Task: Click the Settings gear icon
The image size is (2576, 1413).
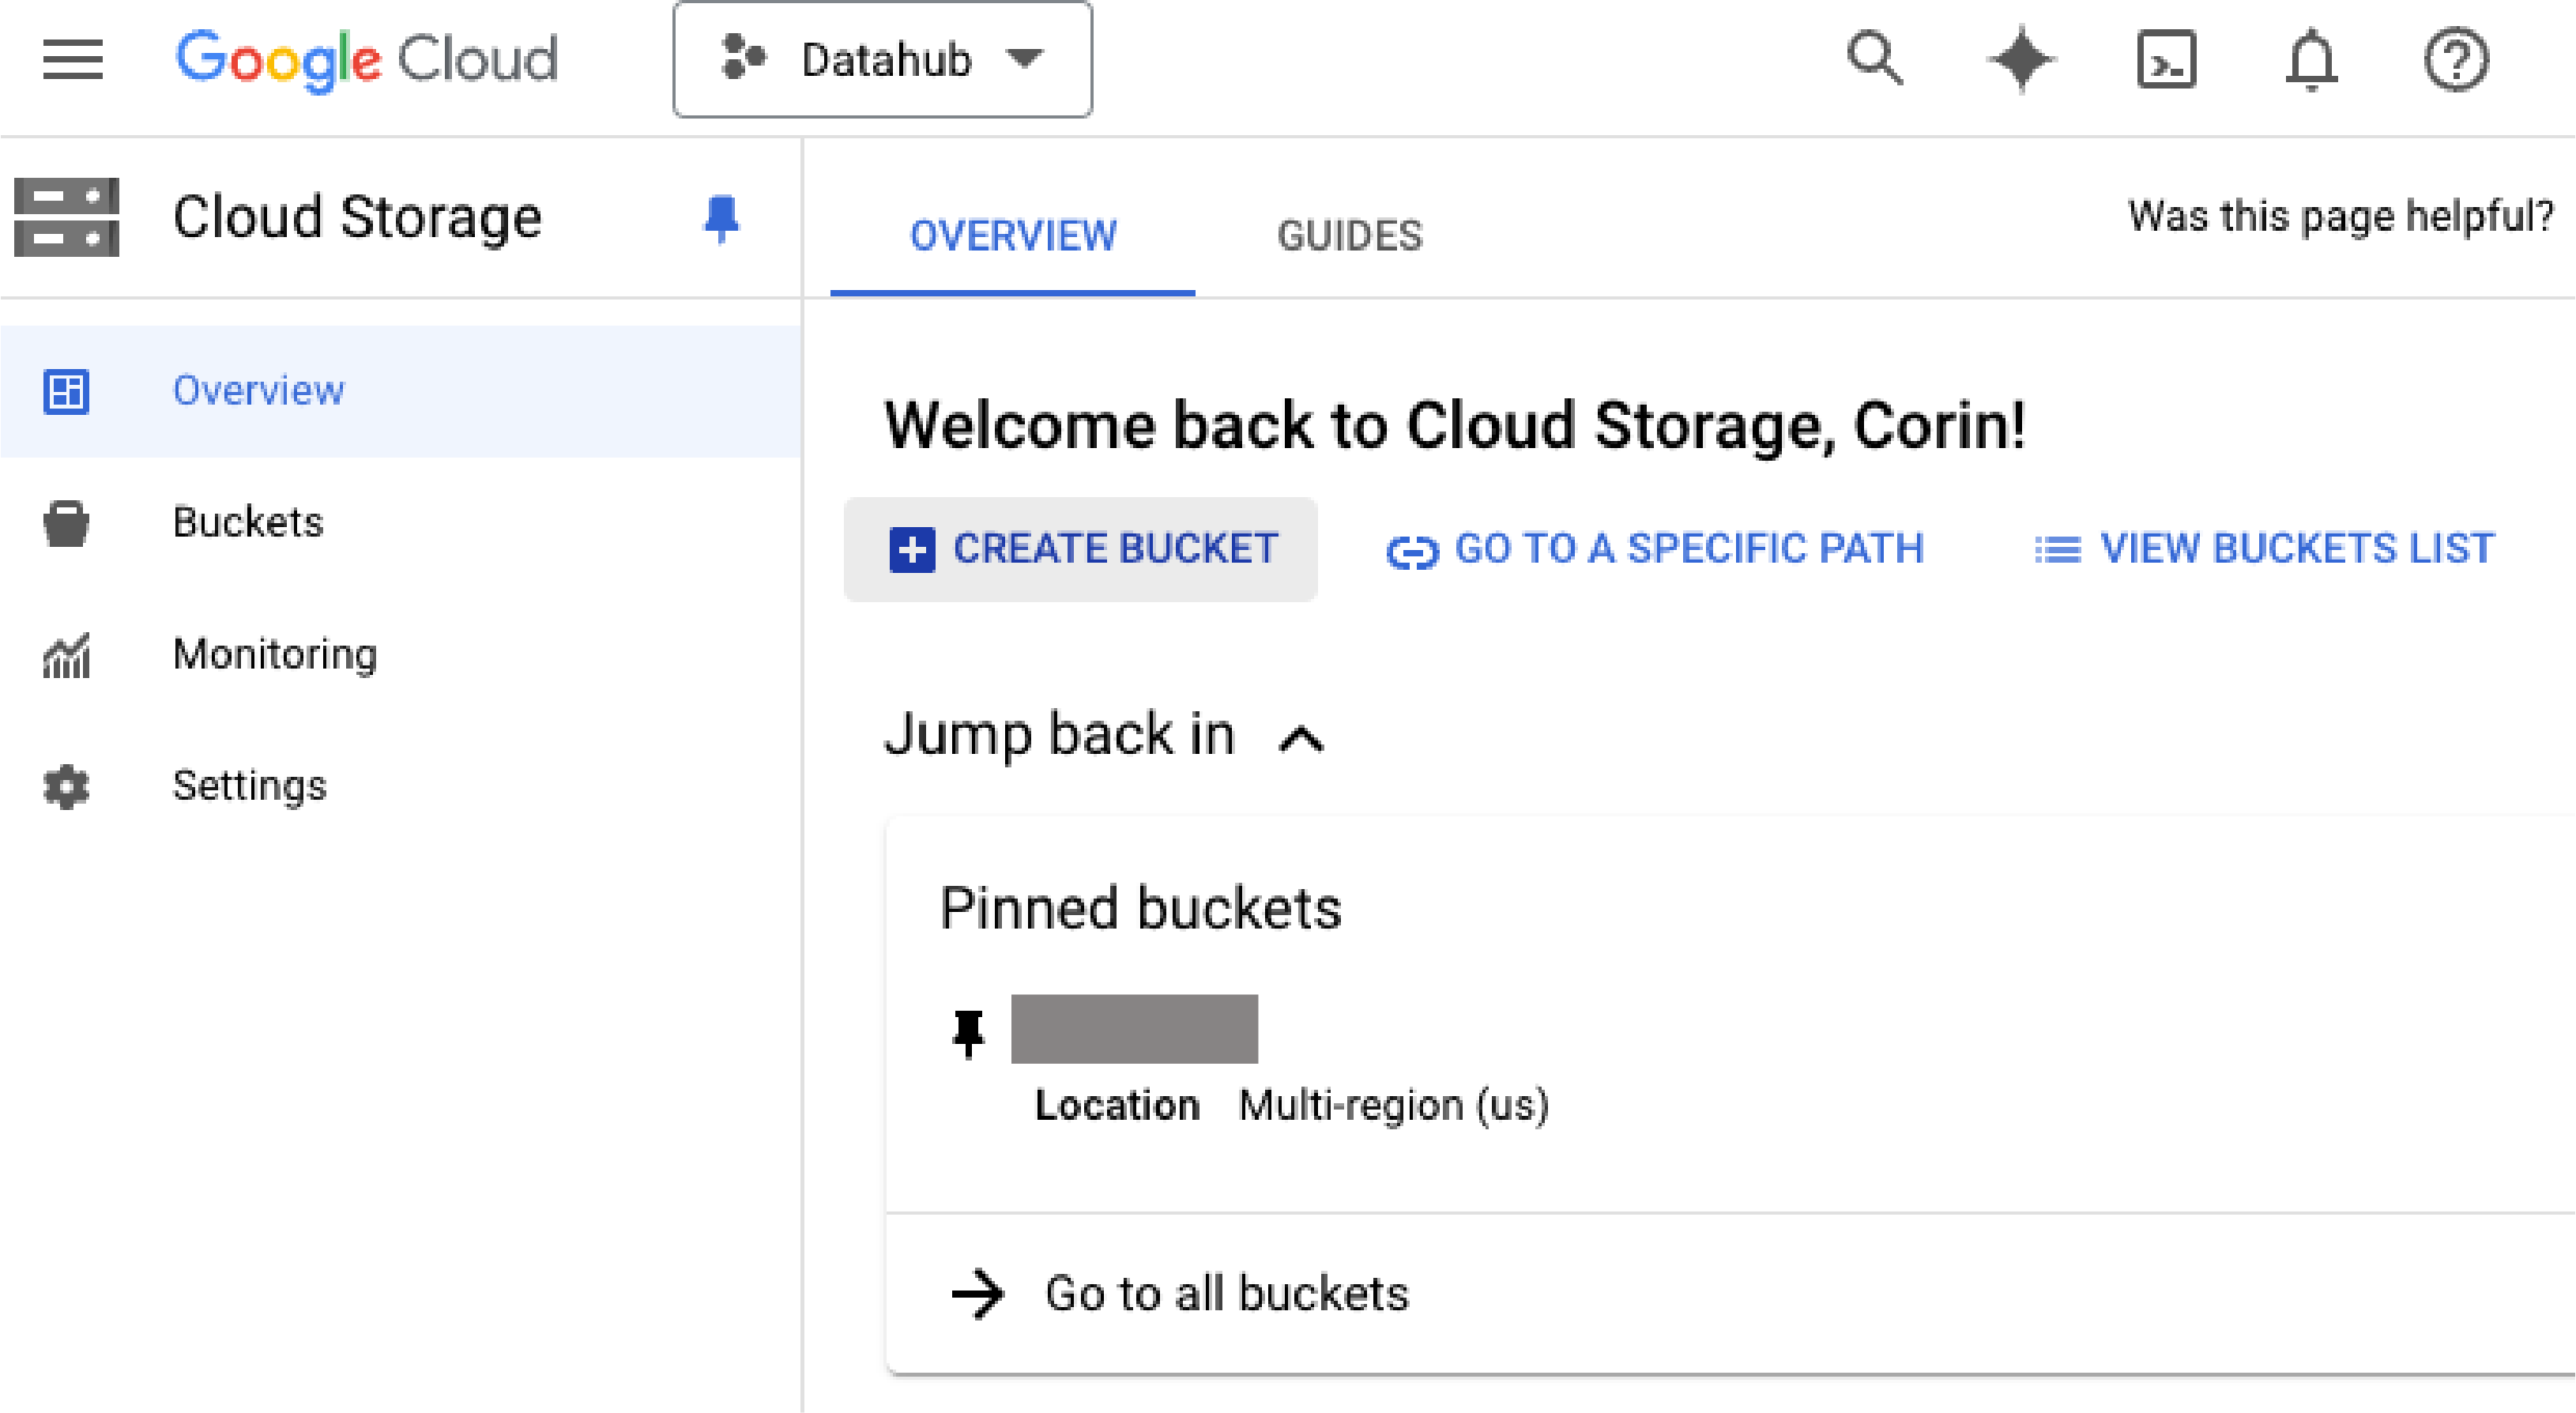Action: 66,787
